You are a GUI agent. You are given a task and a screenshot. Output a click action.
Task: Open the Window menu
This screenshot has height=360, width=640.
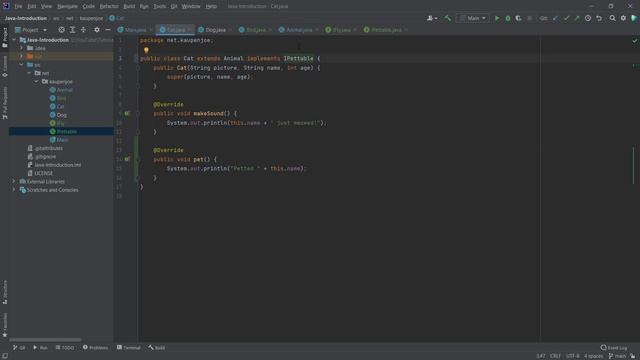tap(191, 7)
